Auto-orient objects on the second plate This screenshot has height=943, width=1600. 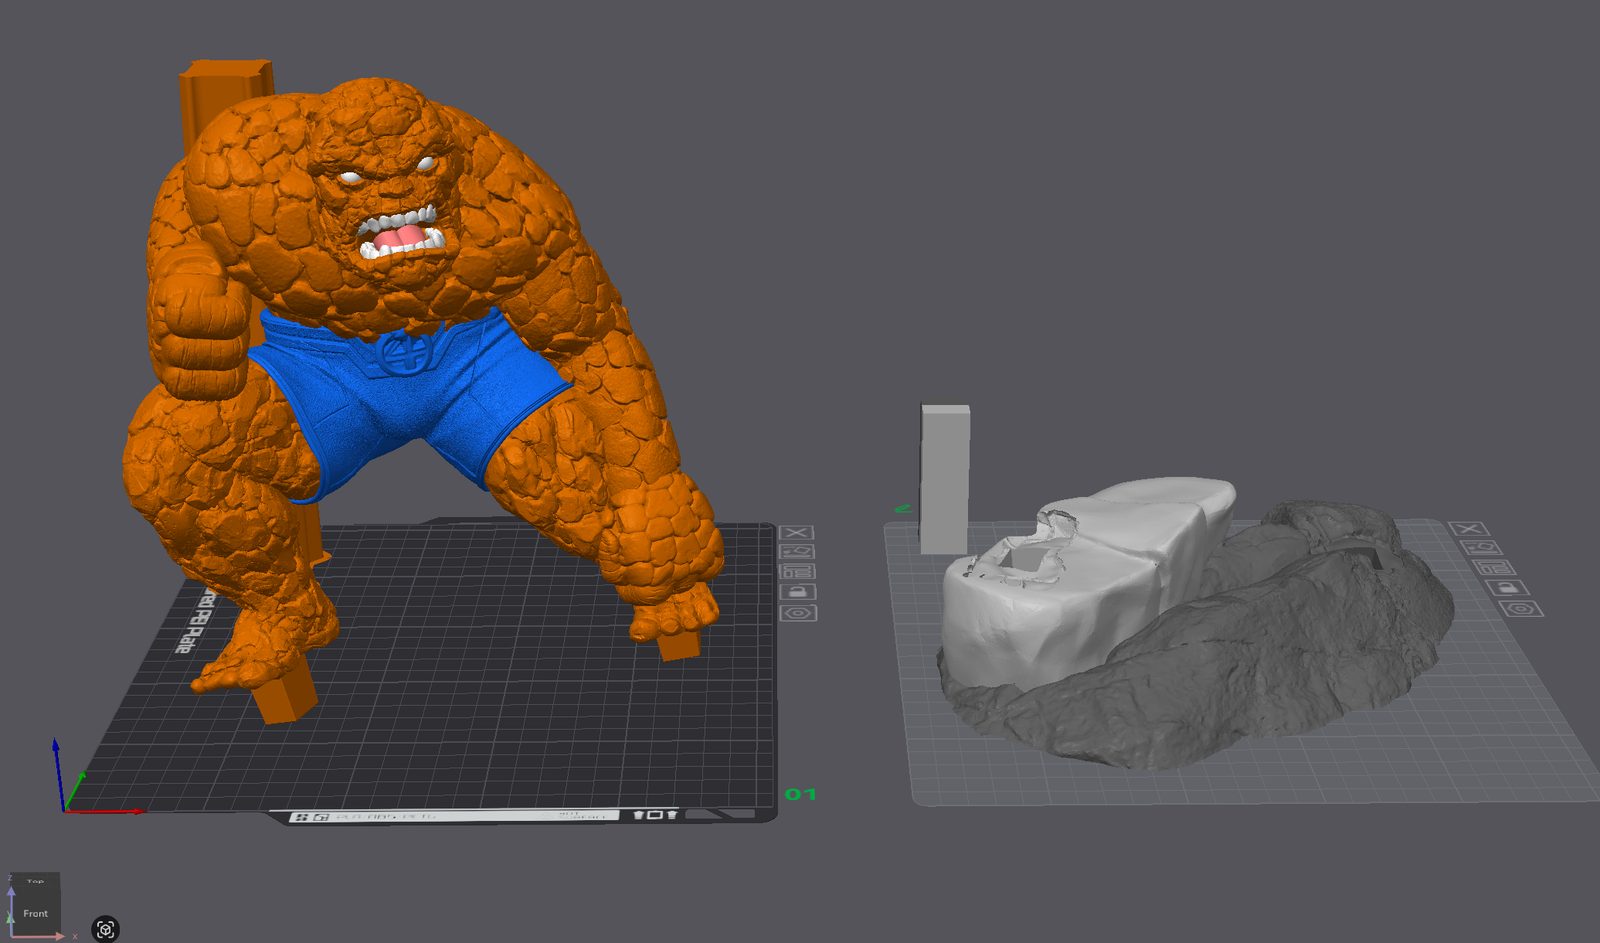click(1480, 547)
